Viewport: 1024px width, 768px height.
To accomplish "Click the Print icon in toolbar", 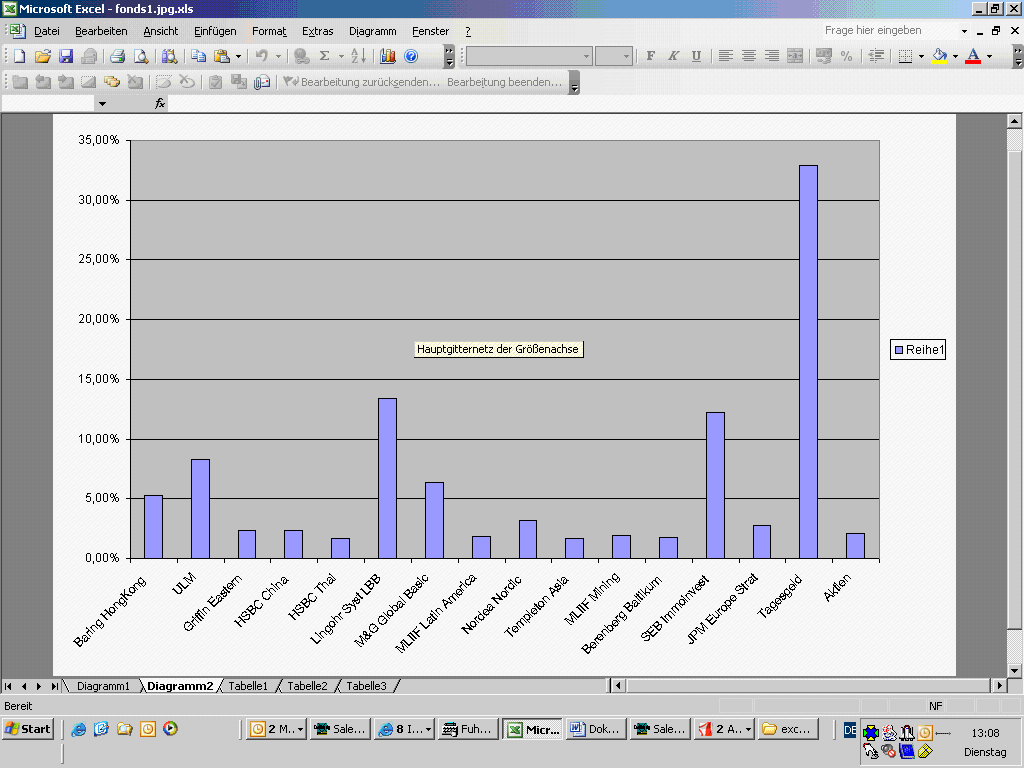I will [x=117, y=56].
